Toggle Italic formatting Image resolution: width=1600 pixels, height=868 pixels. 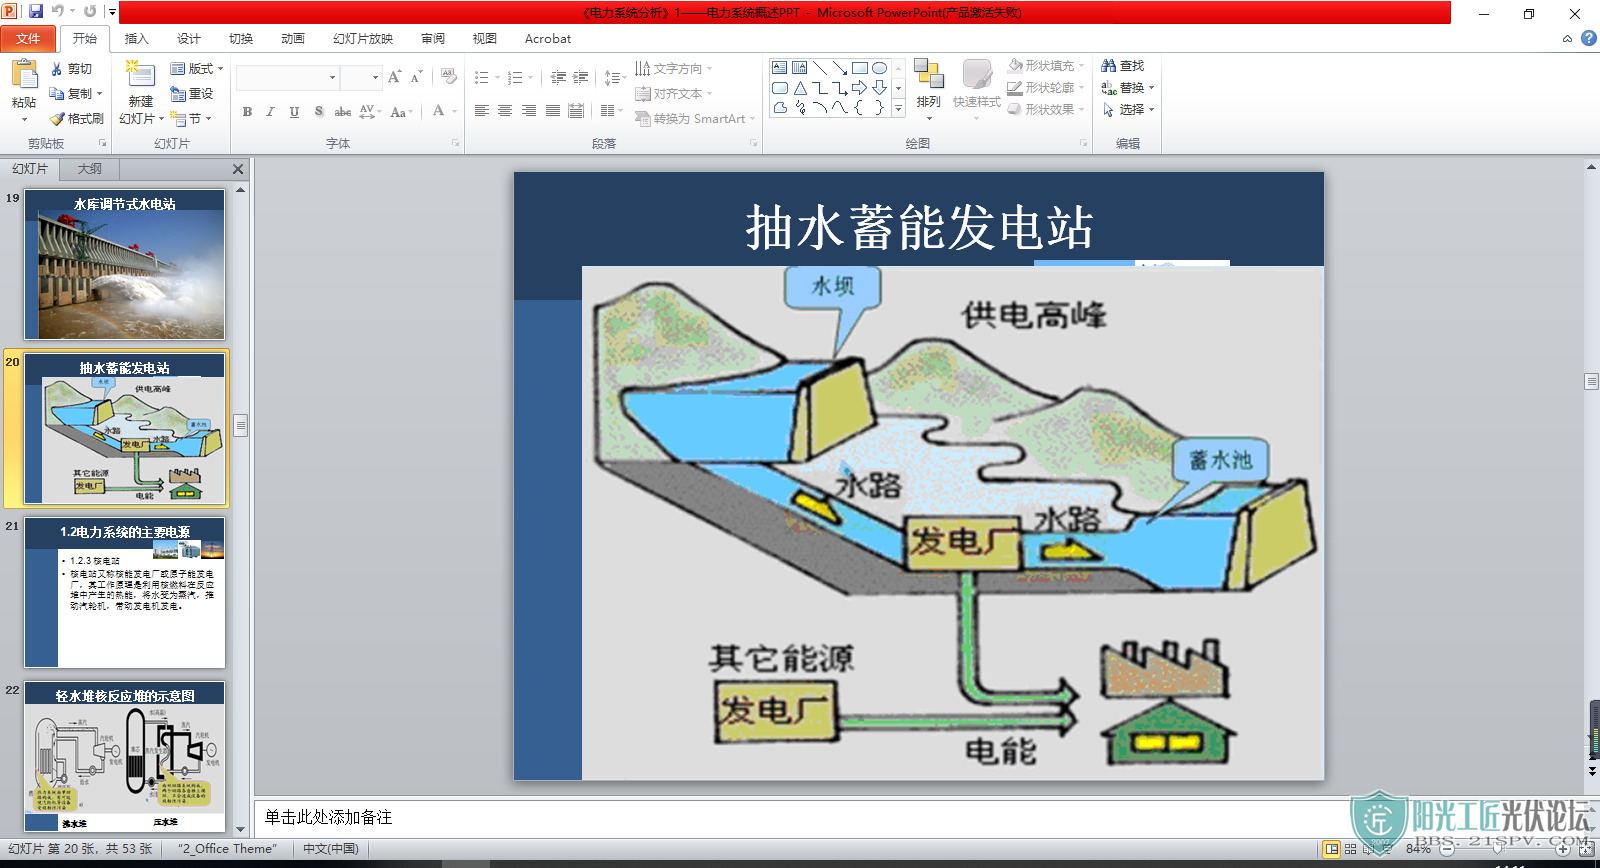click(270, 112)
